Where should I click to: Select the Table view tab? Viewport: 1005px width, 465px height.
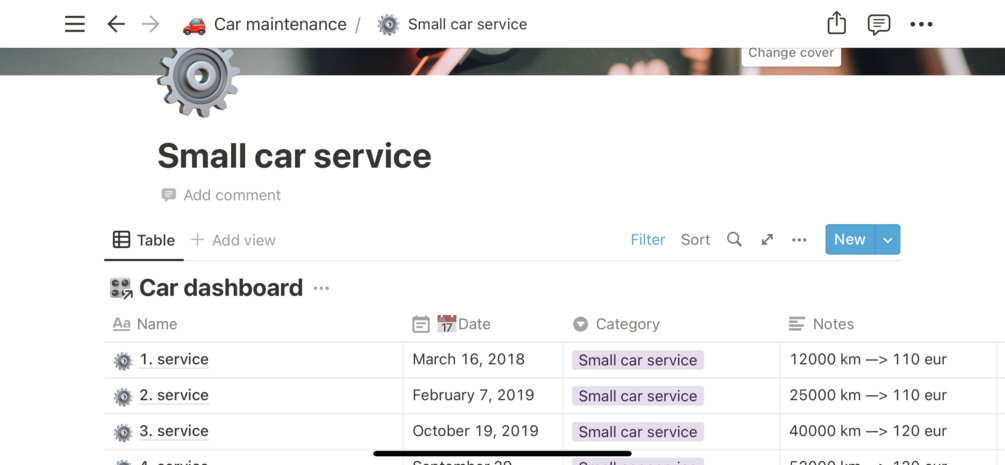tap(144, 240)
